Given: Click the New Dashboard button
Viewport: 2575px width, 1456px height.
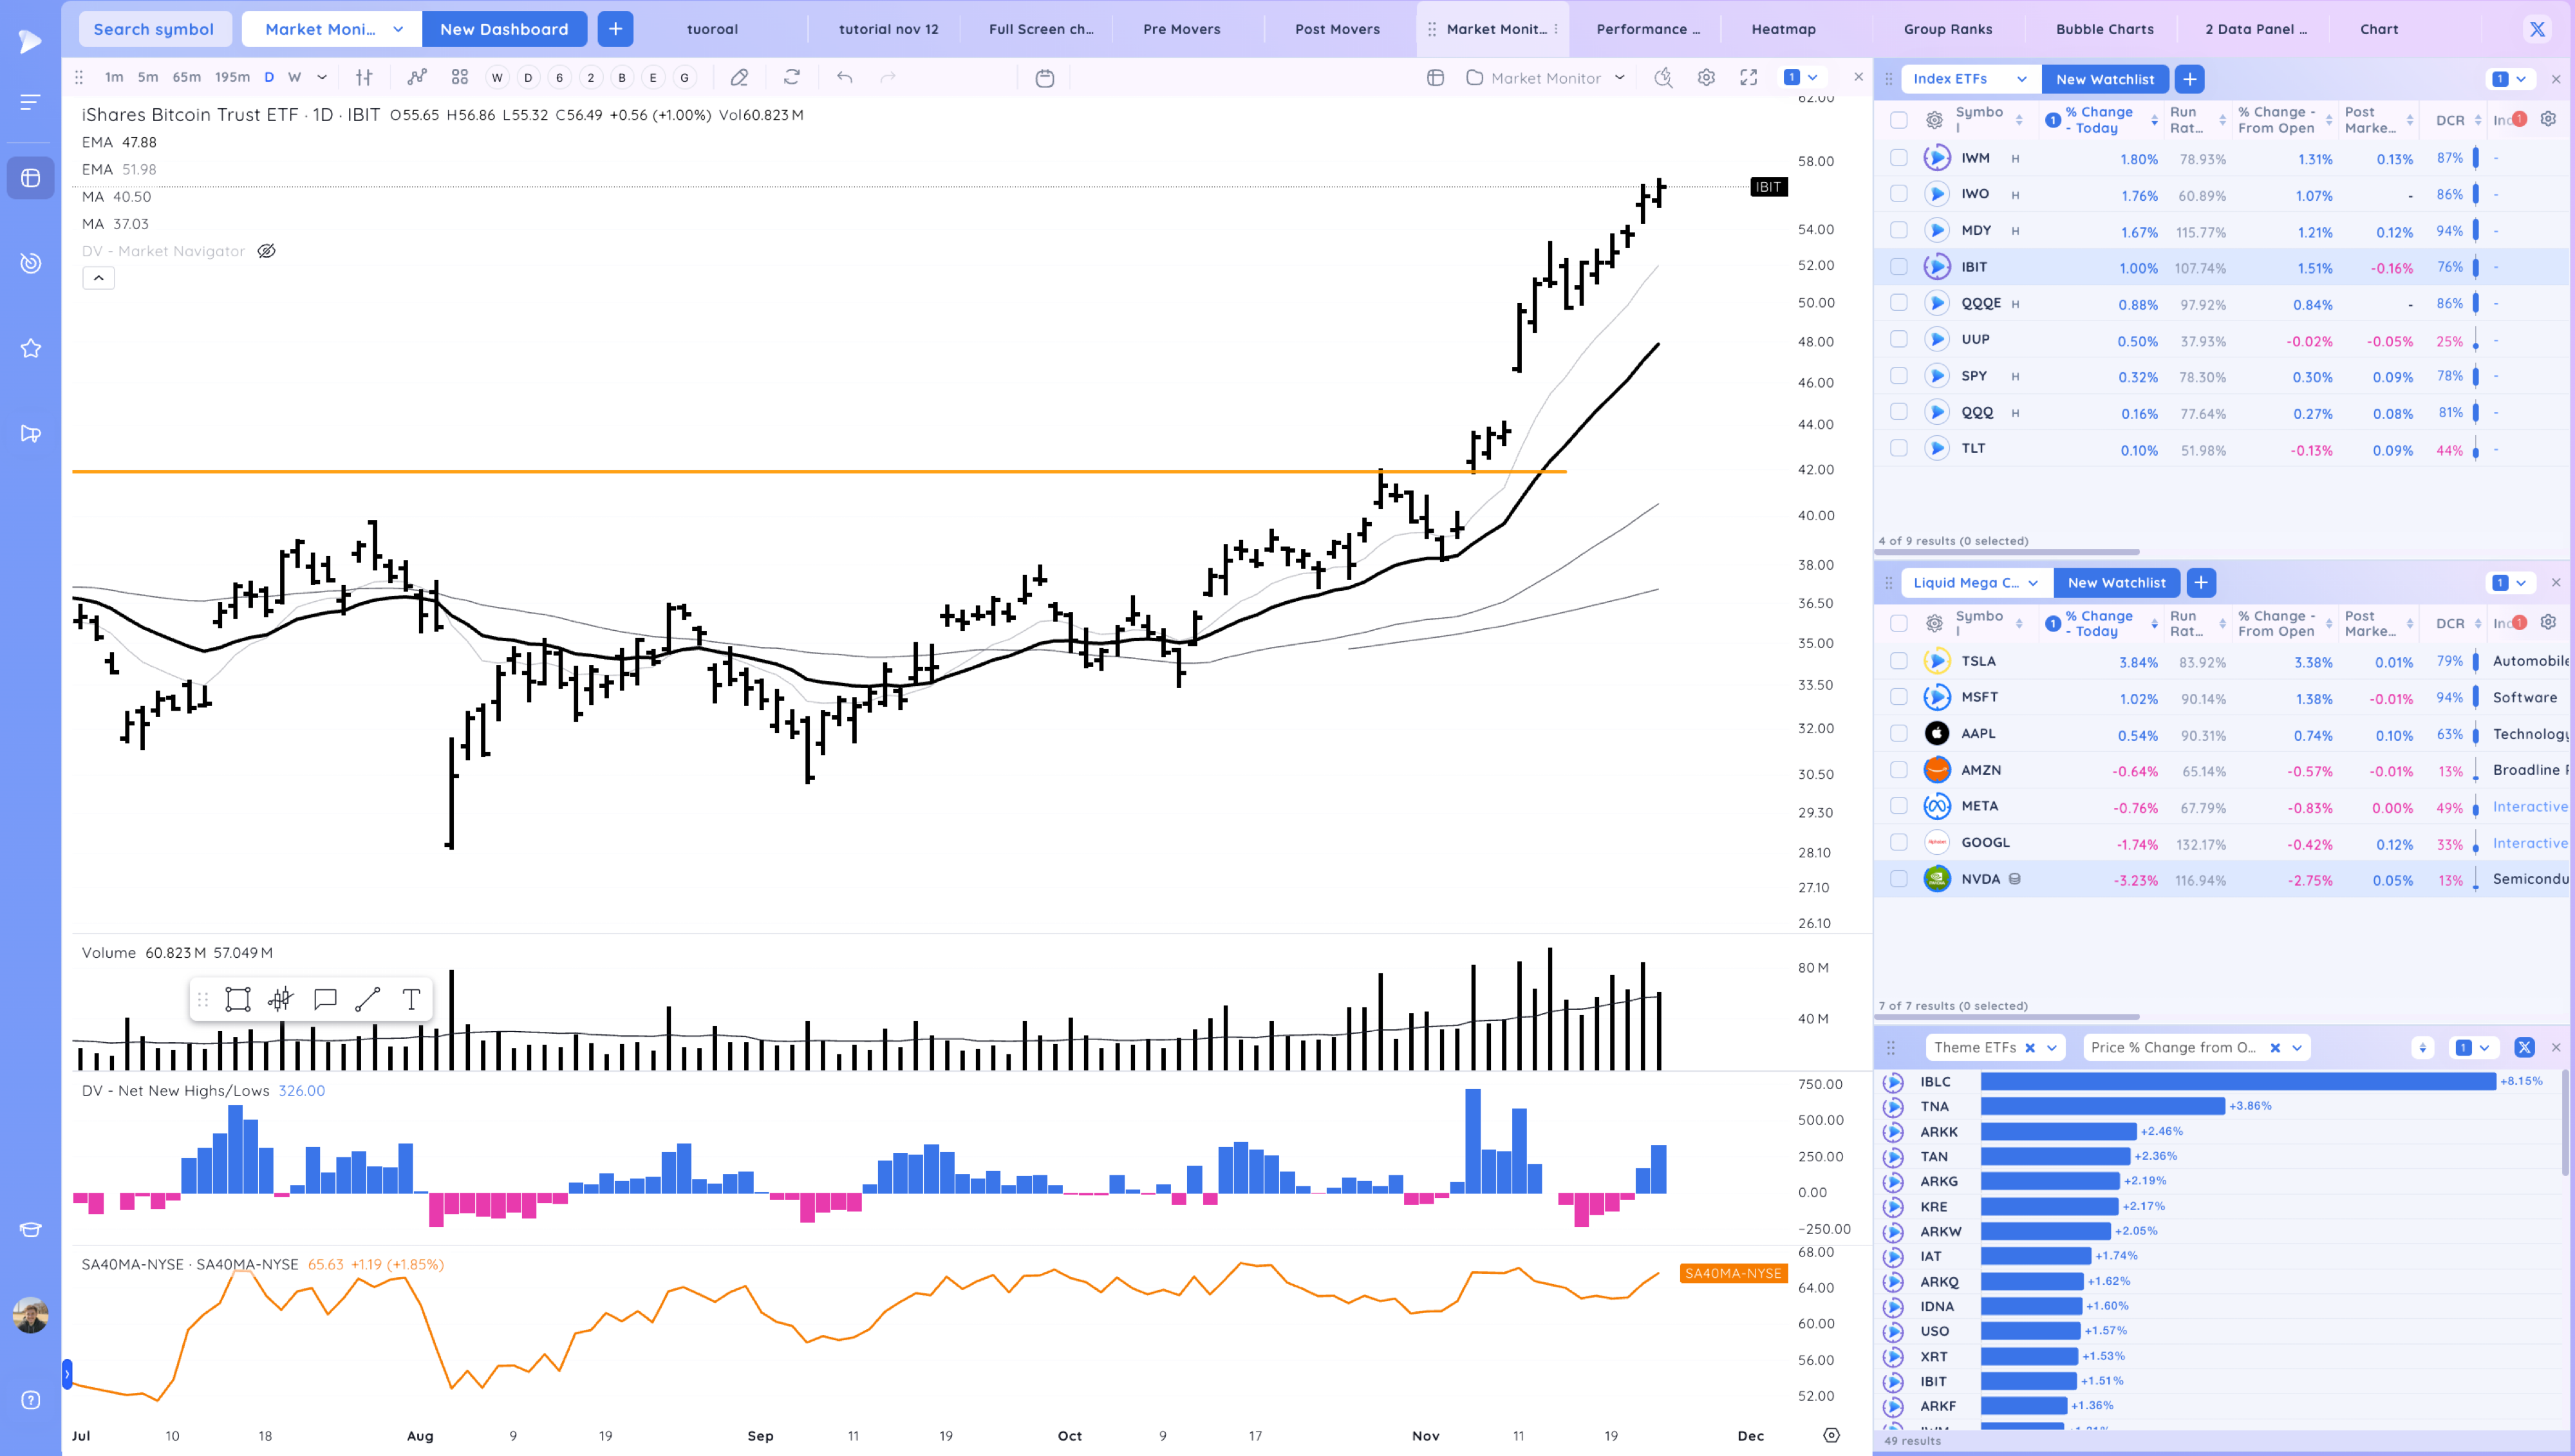Looking at the screenshot, I should click(x=504, y=29).
